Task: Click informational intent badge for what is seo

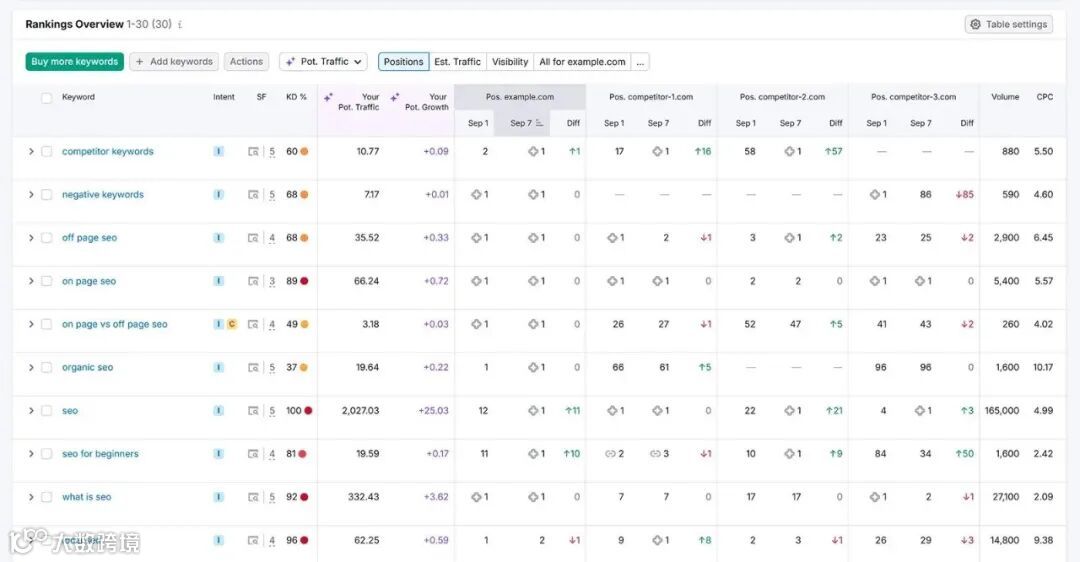Action: pyautogui.click(x=218, y=497)
